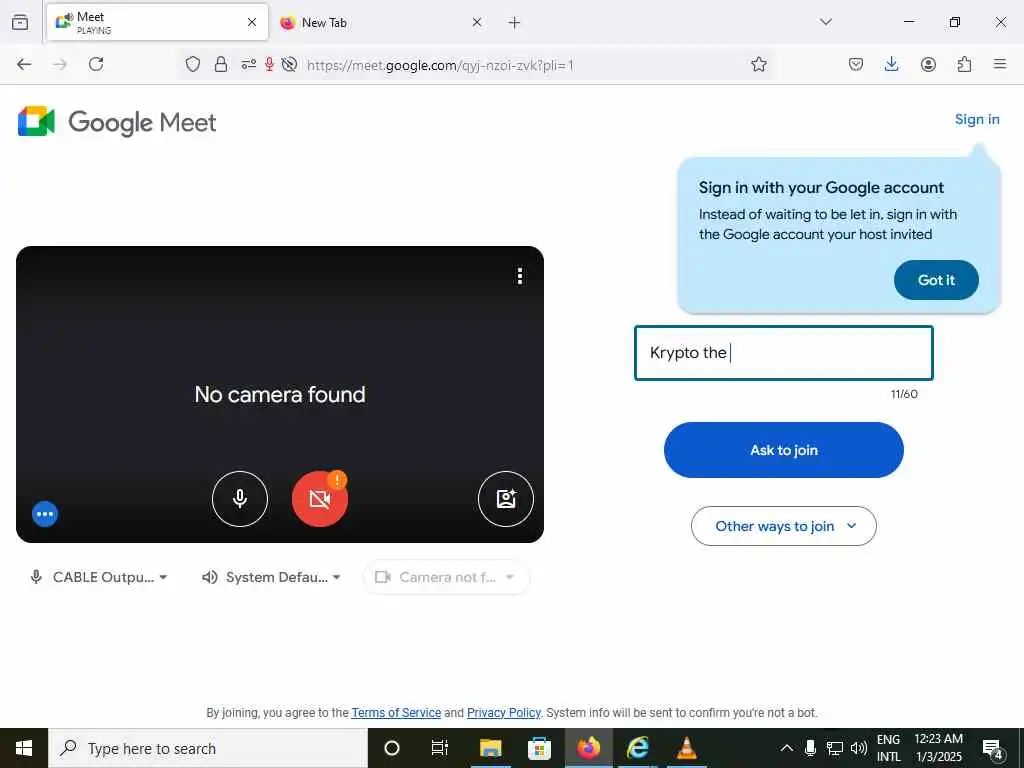Open Cortana circle icon

pos(392,748)
